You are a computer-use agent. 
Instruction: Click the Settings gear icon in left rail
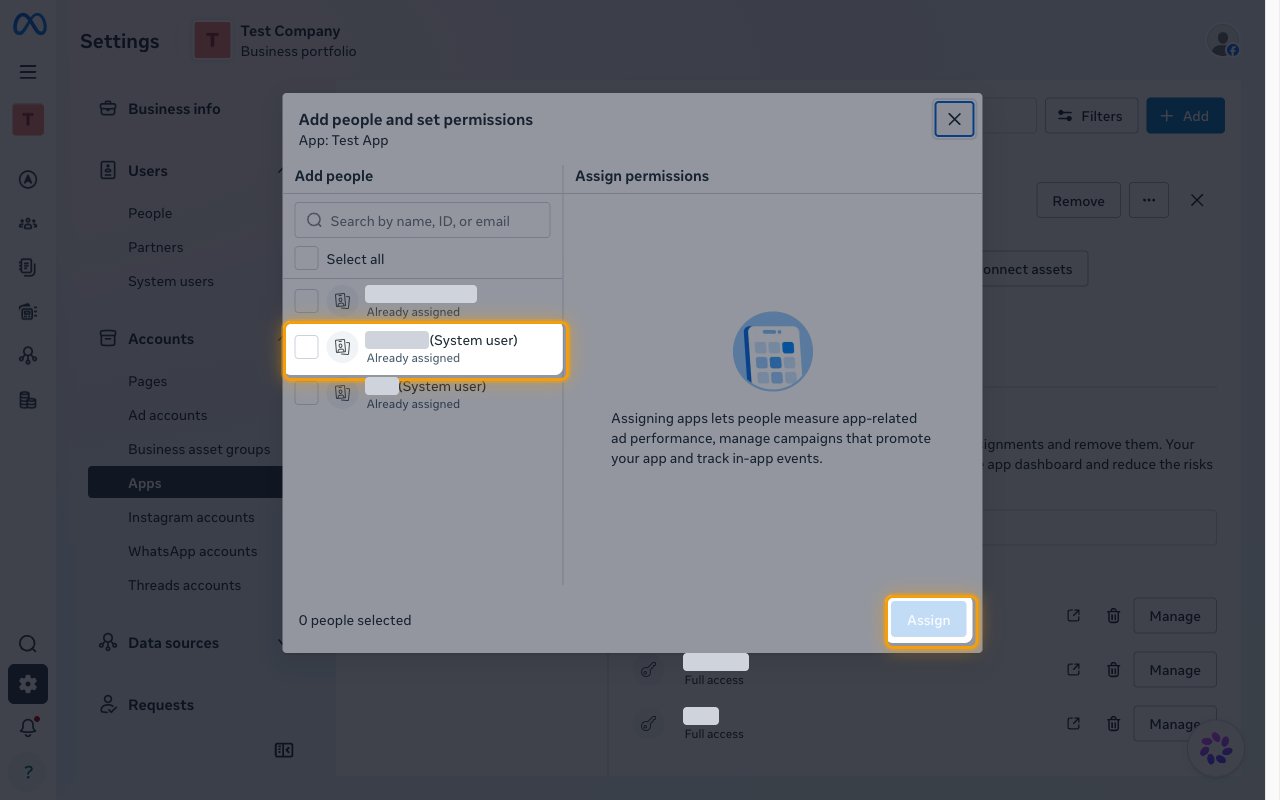(28, 684)
